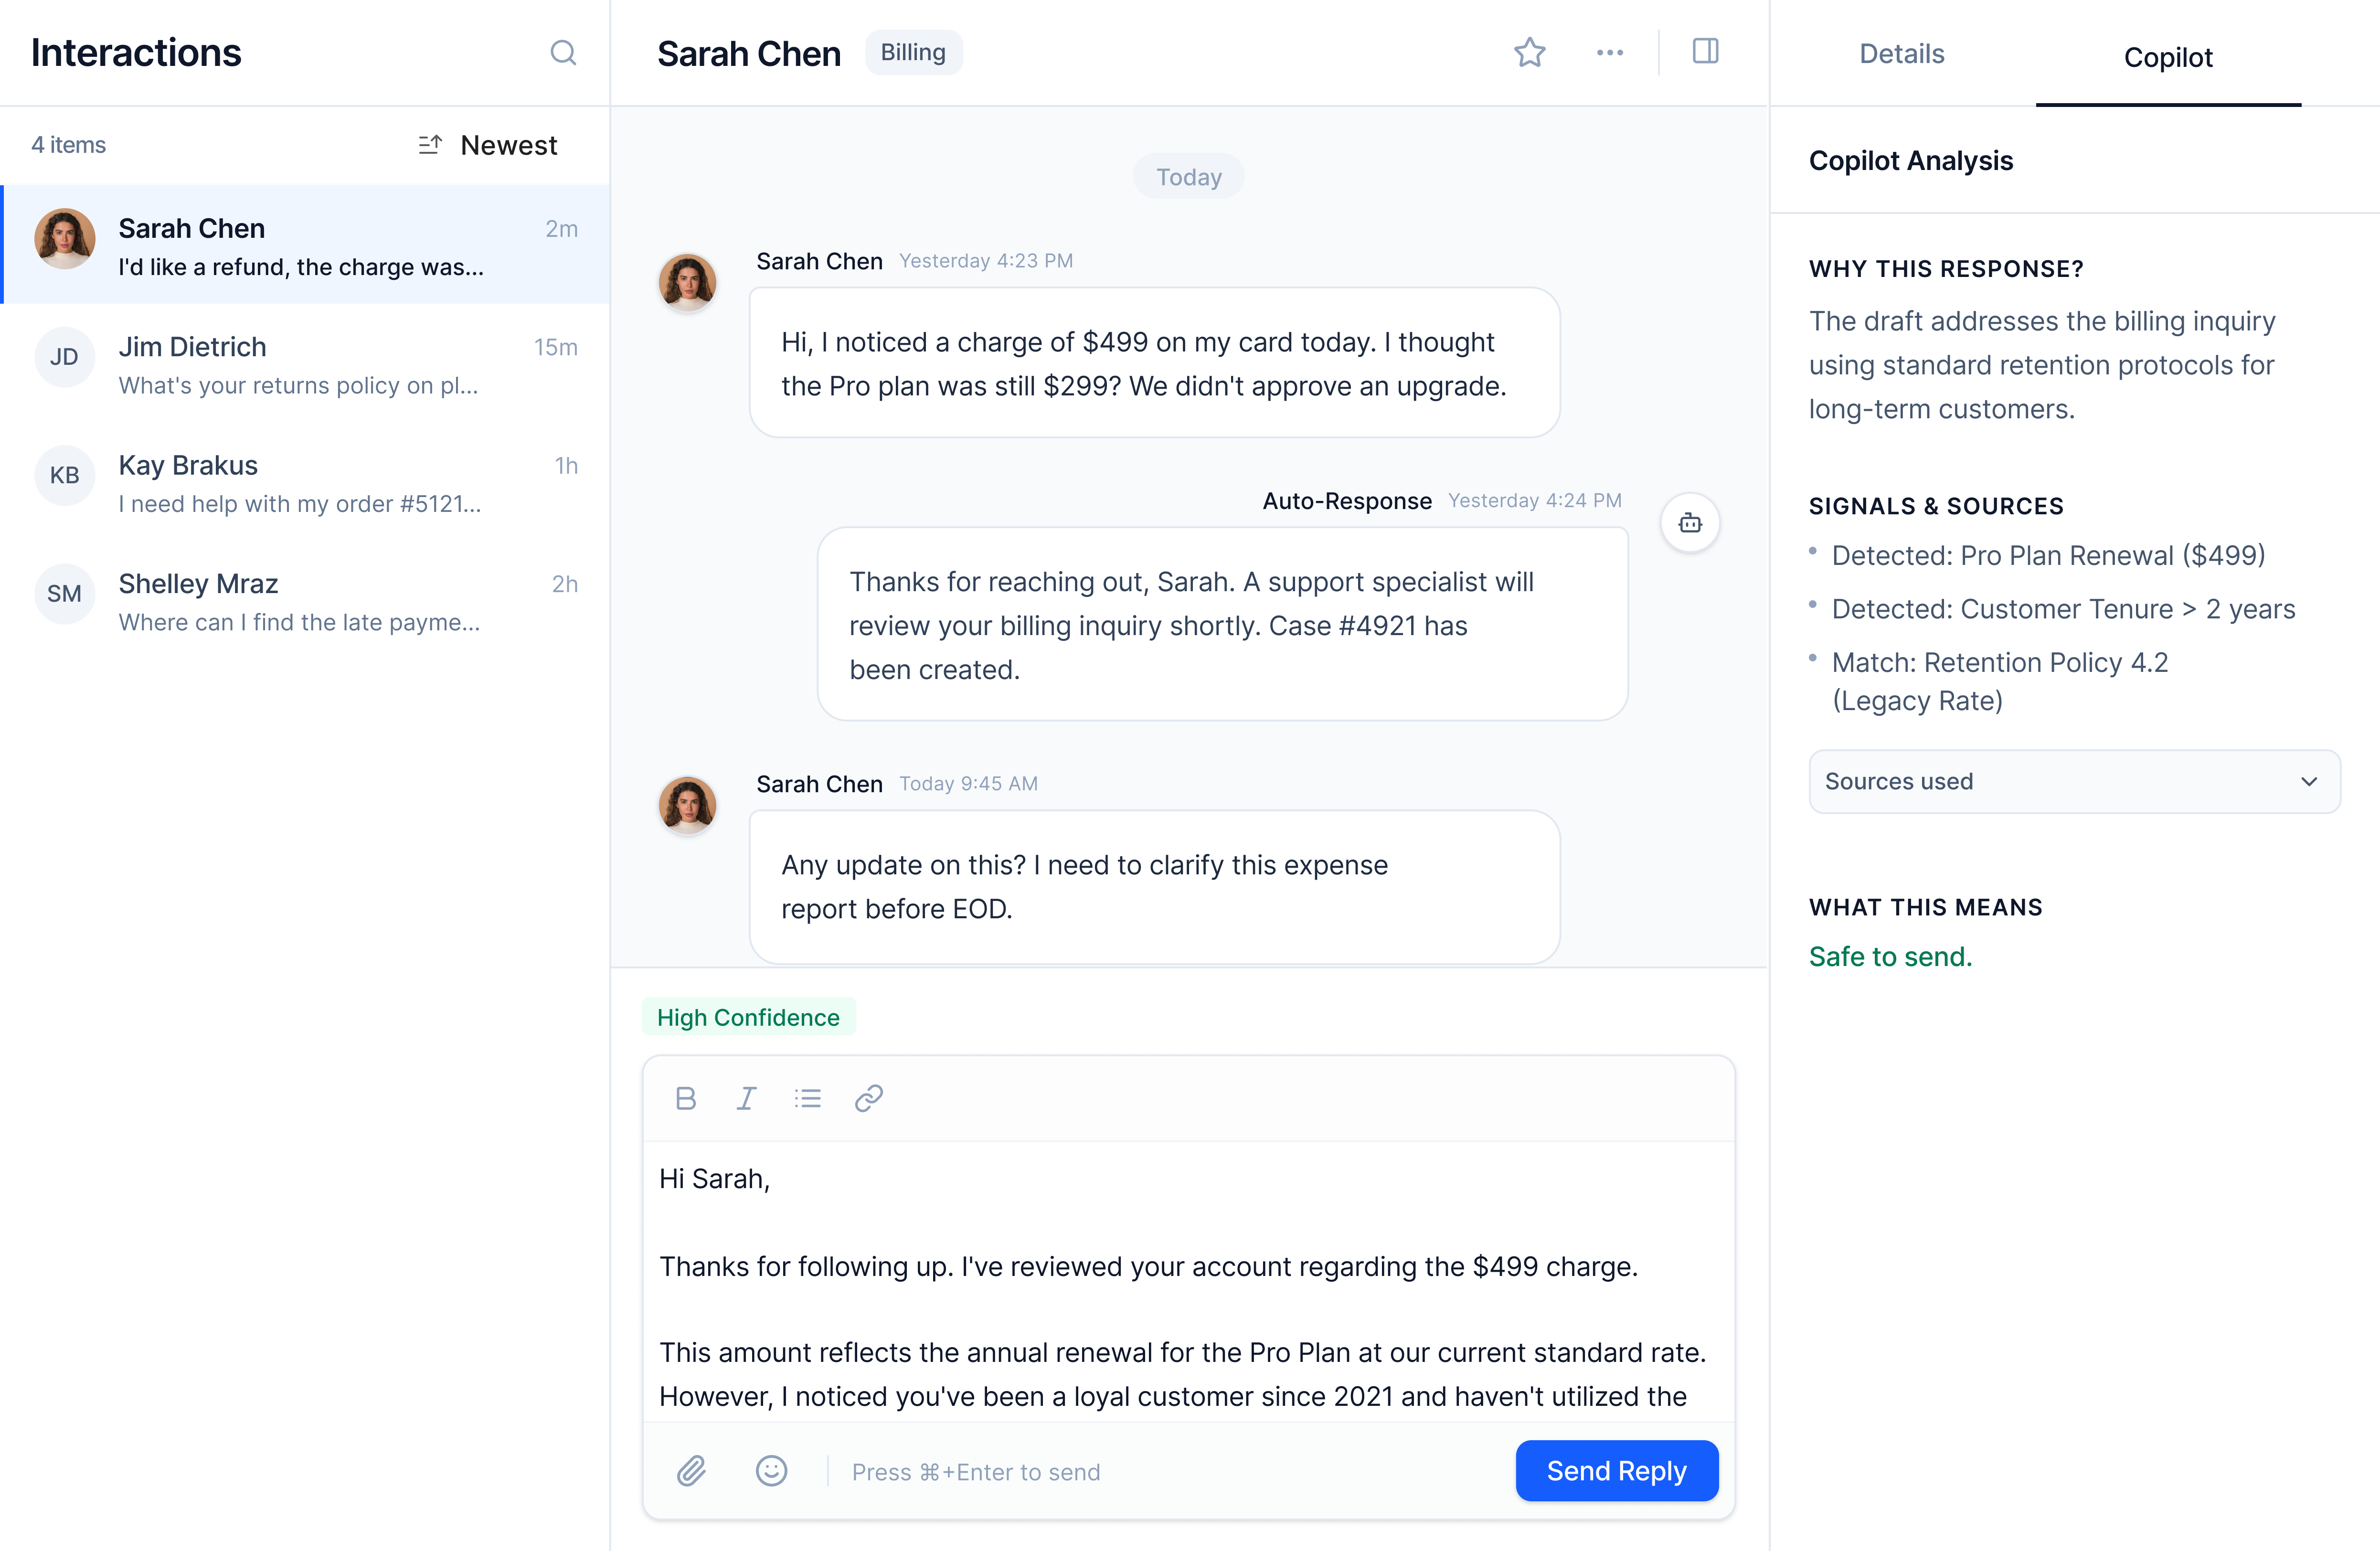Switch to the Copilot tab
2380x1551 pixels.
point(2168,57)
